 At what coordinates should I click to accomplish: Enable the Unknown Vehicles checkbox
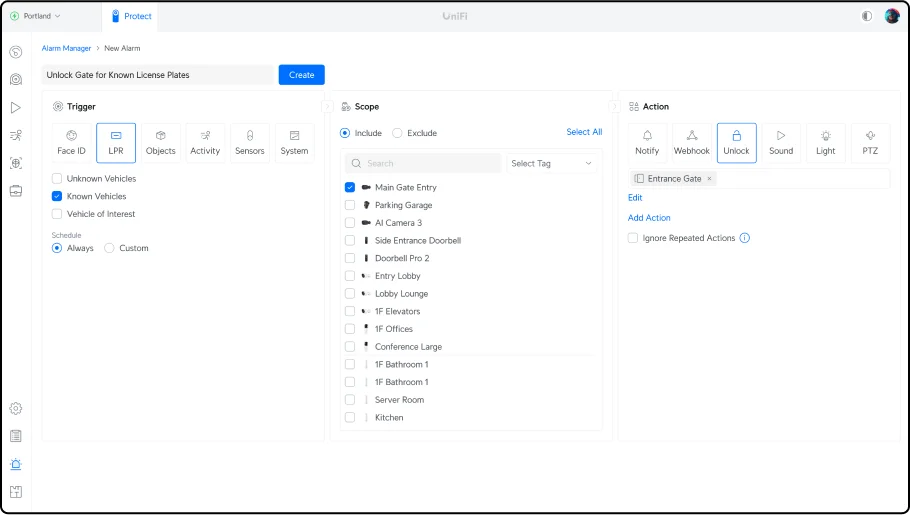[57, 179]
